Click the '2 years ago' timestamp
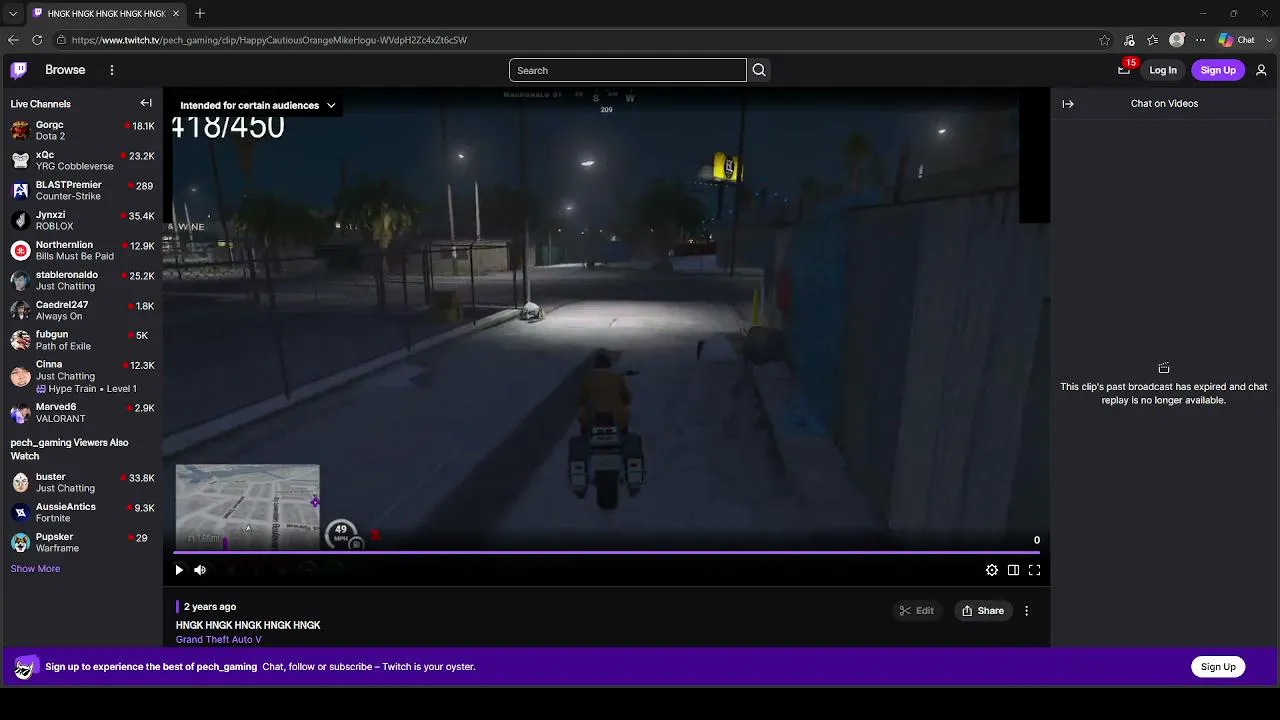The width and height of the screenshot is (1280, 720). tap(210, 607)
